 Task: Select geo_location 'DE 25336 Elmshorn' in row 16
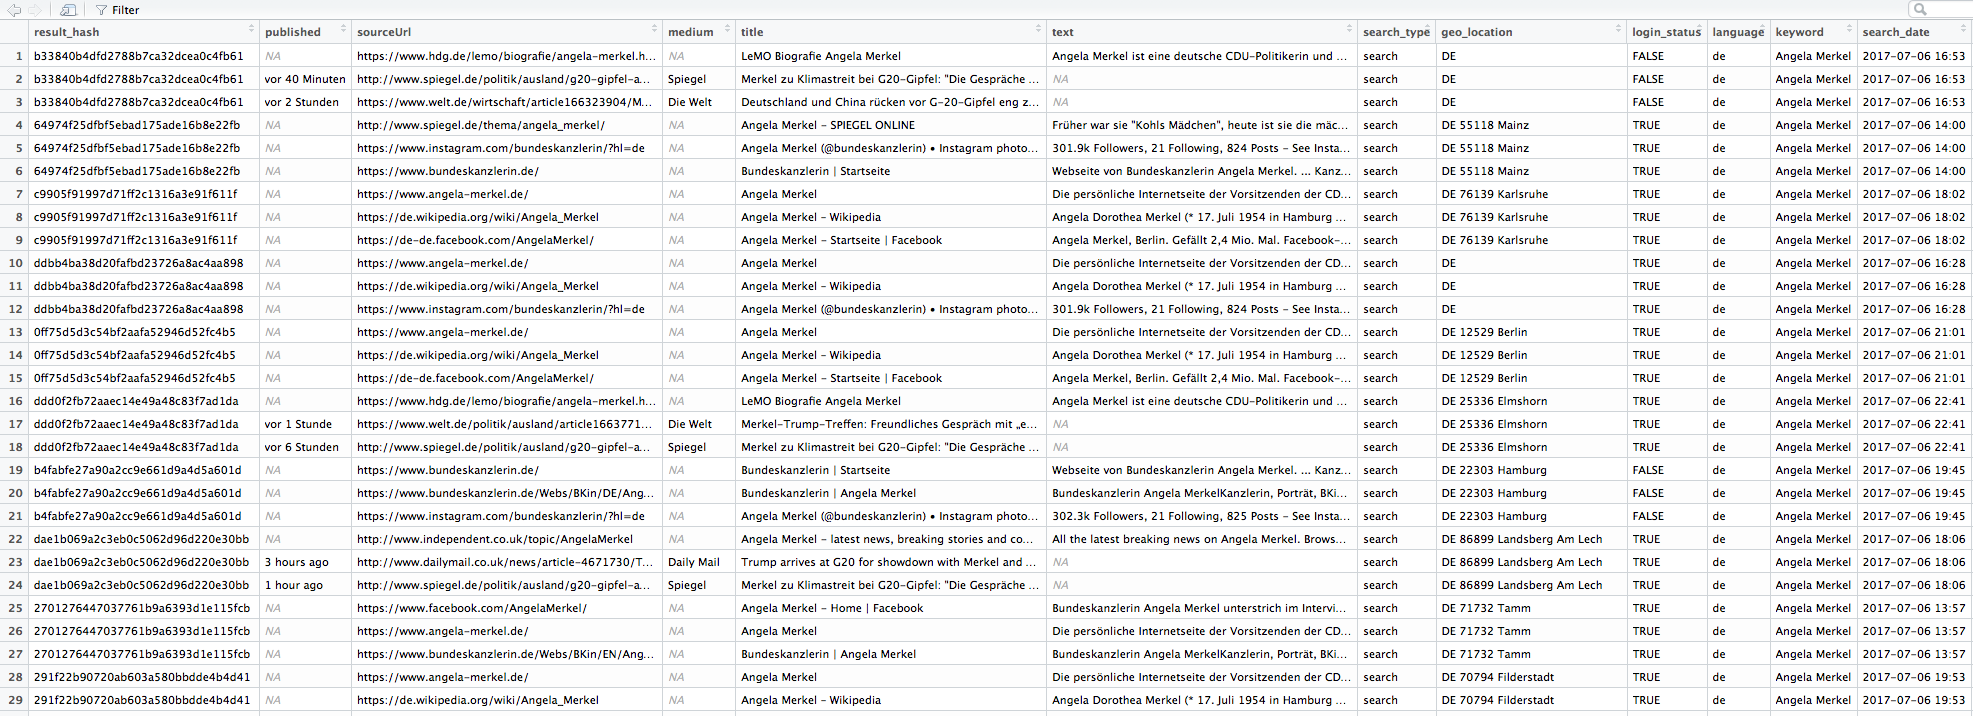(1531, 401)
